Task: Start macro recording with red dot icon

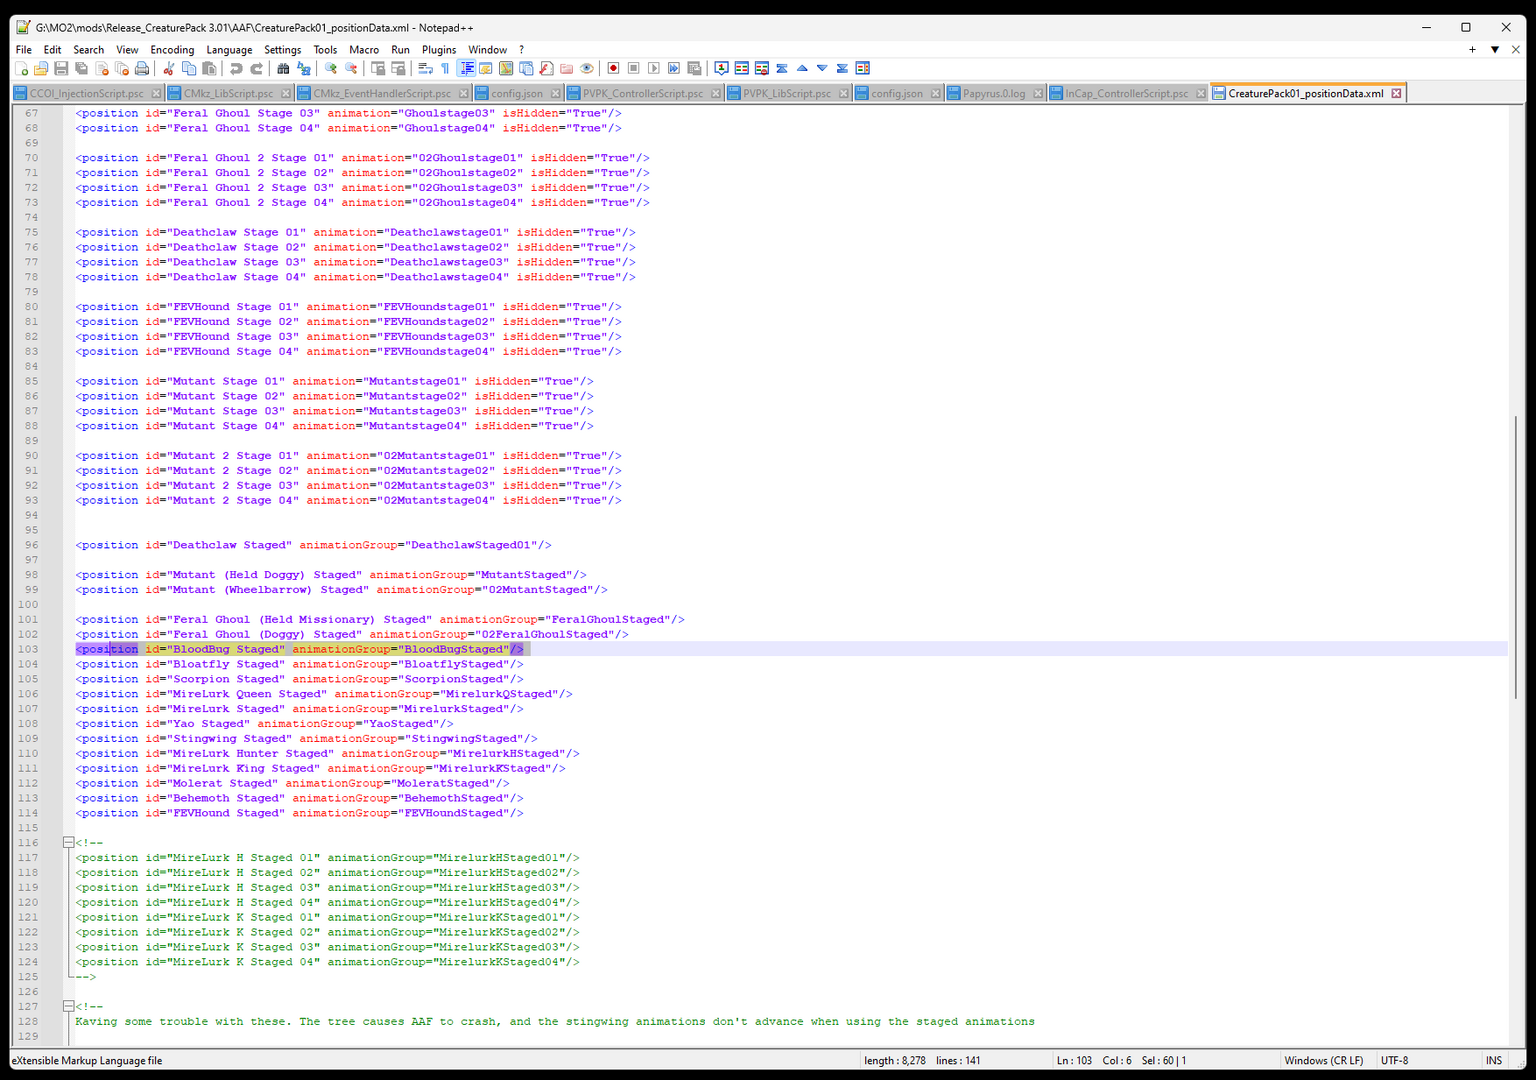Action: (x=614, y=69)
